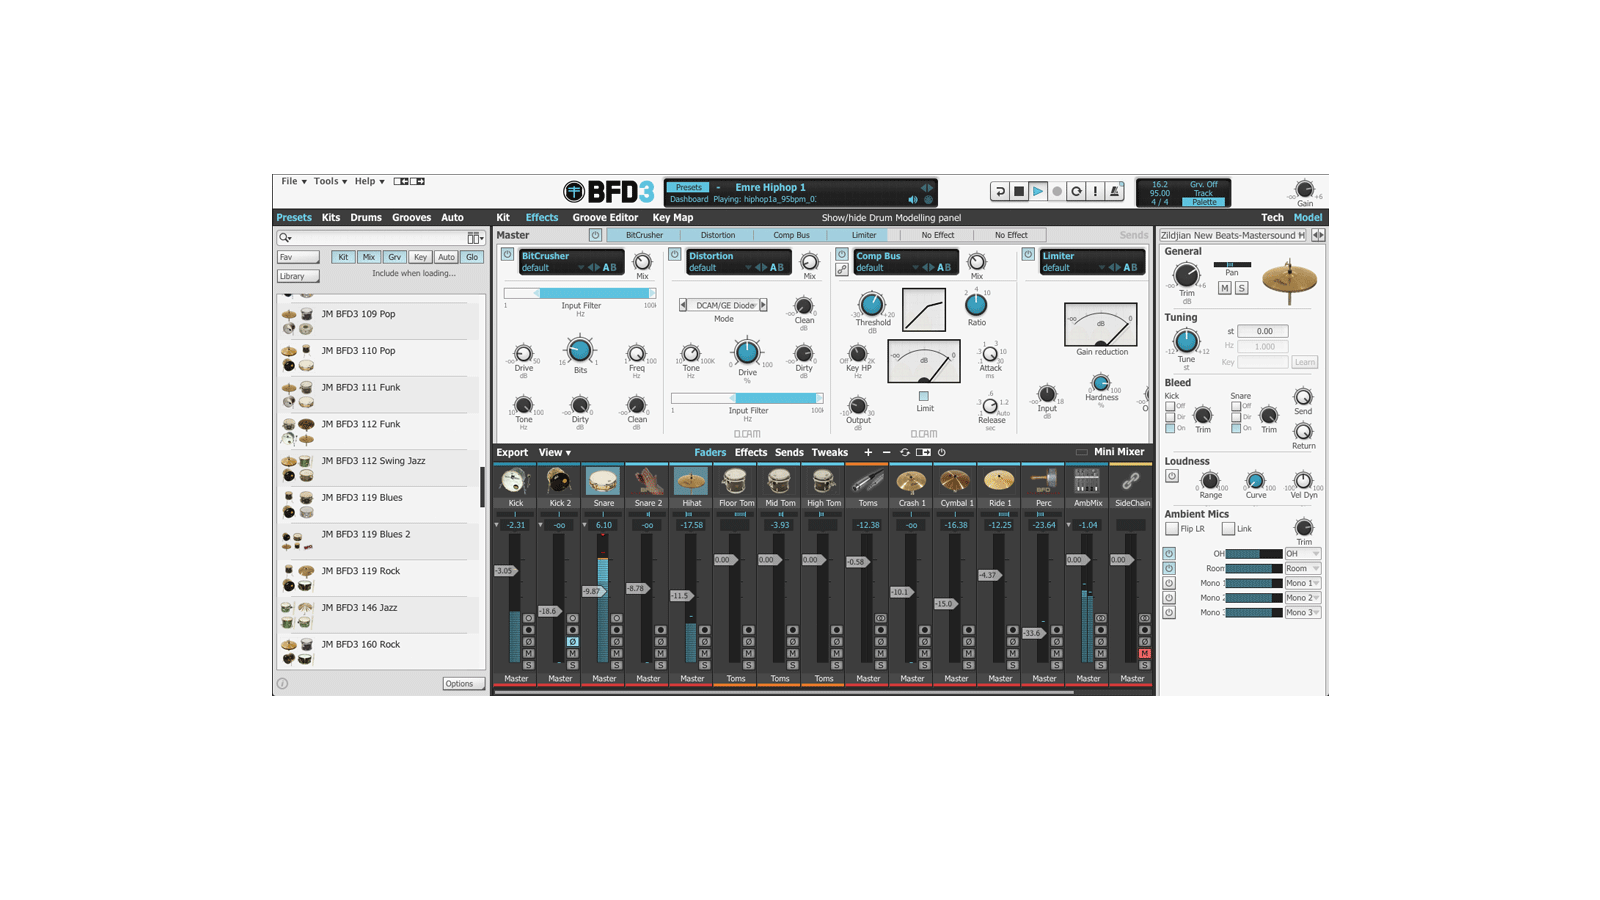The width and height of the screenshot is (1600, 900).
Task: Unmute the SideChain channel
Action: coord(1145,653)
